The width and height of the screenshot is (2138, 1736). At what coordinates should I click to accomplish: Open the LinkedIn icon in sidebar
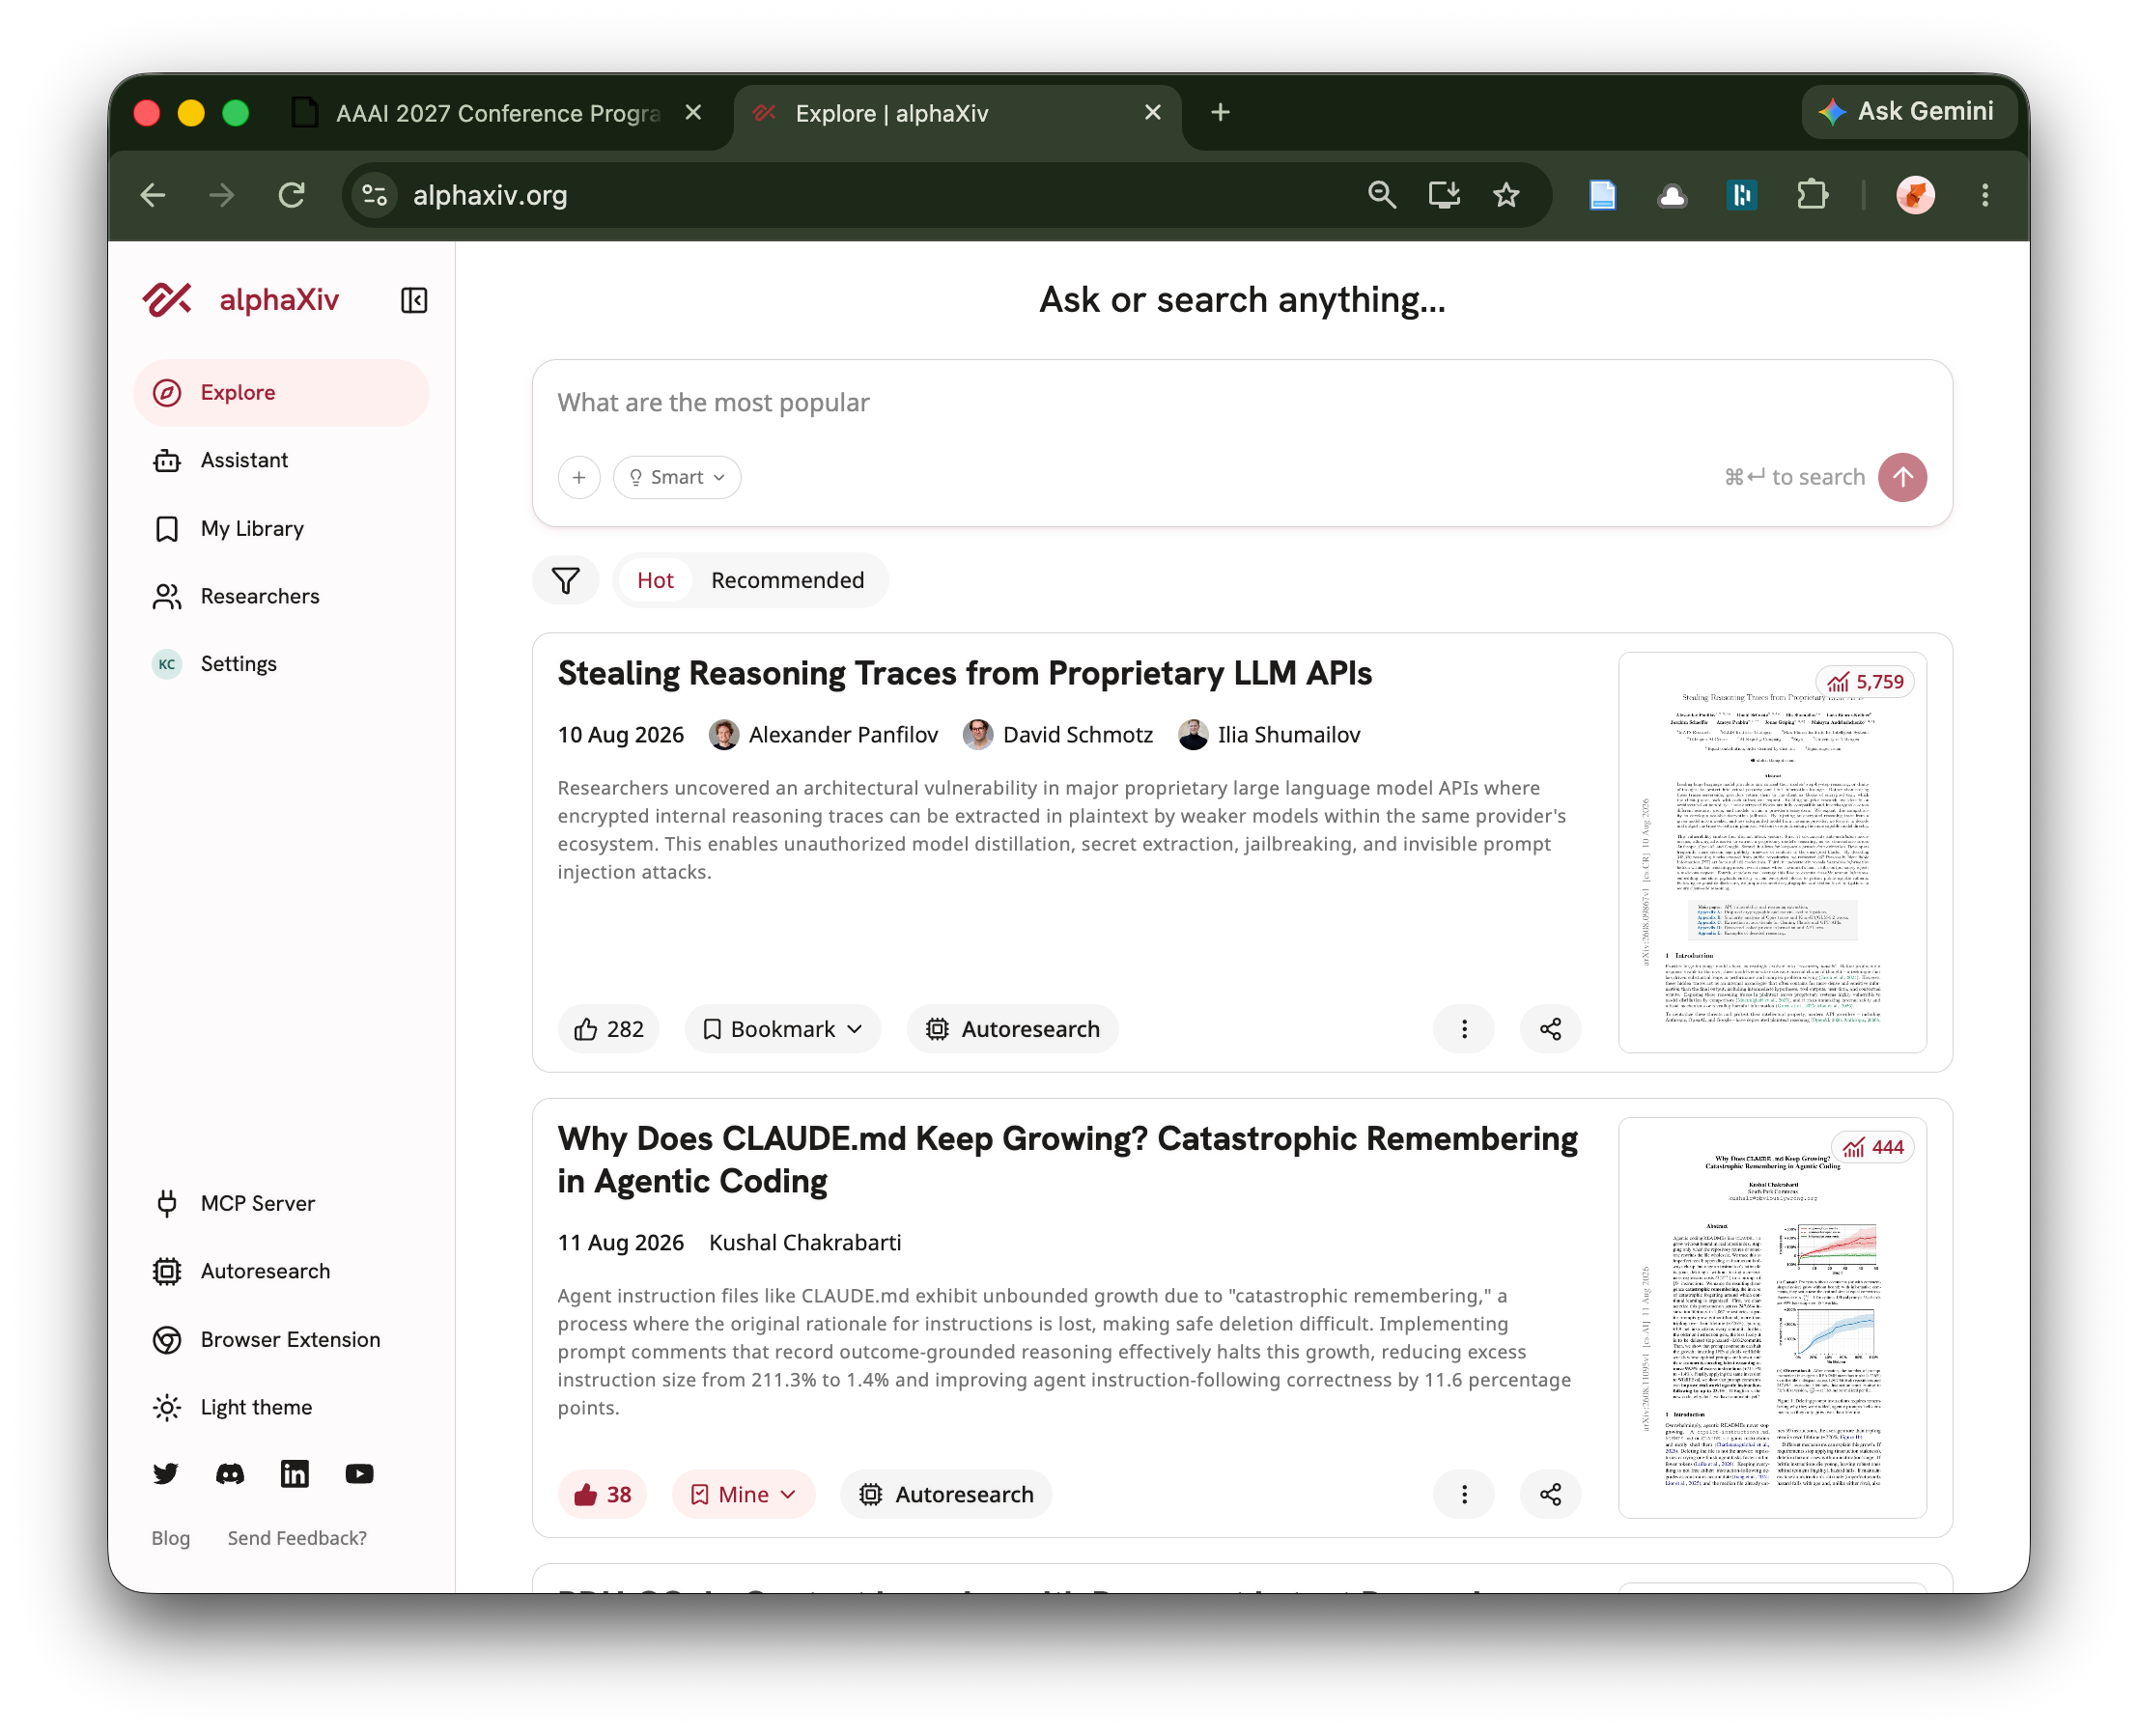coord(294,1473)
